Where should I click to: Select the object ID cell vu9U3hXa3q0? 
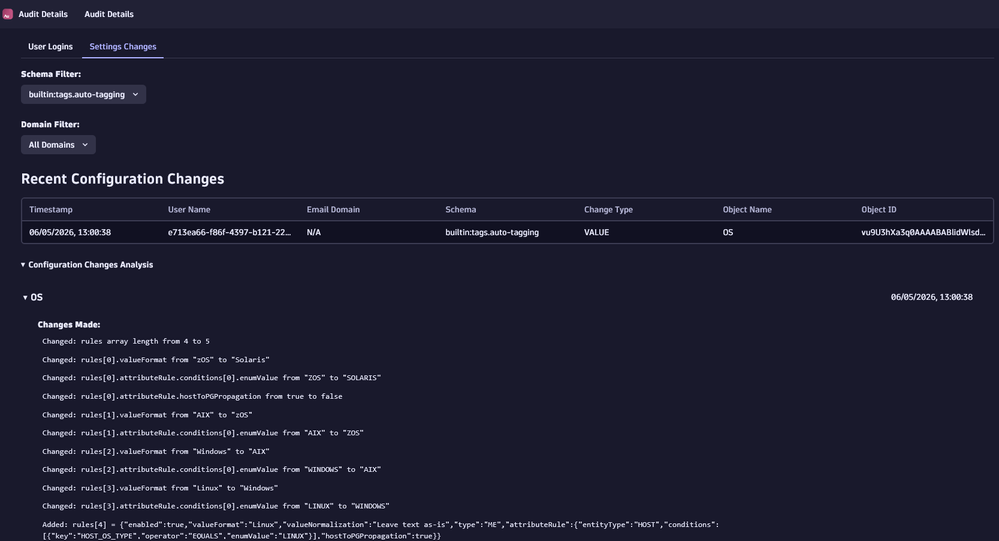point(923,233)
